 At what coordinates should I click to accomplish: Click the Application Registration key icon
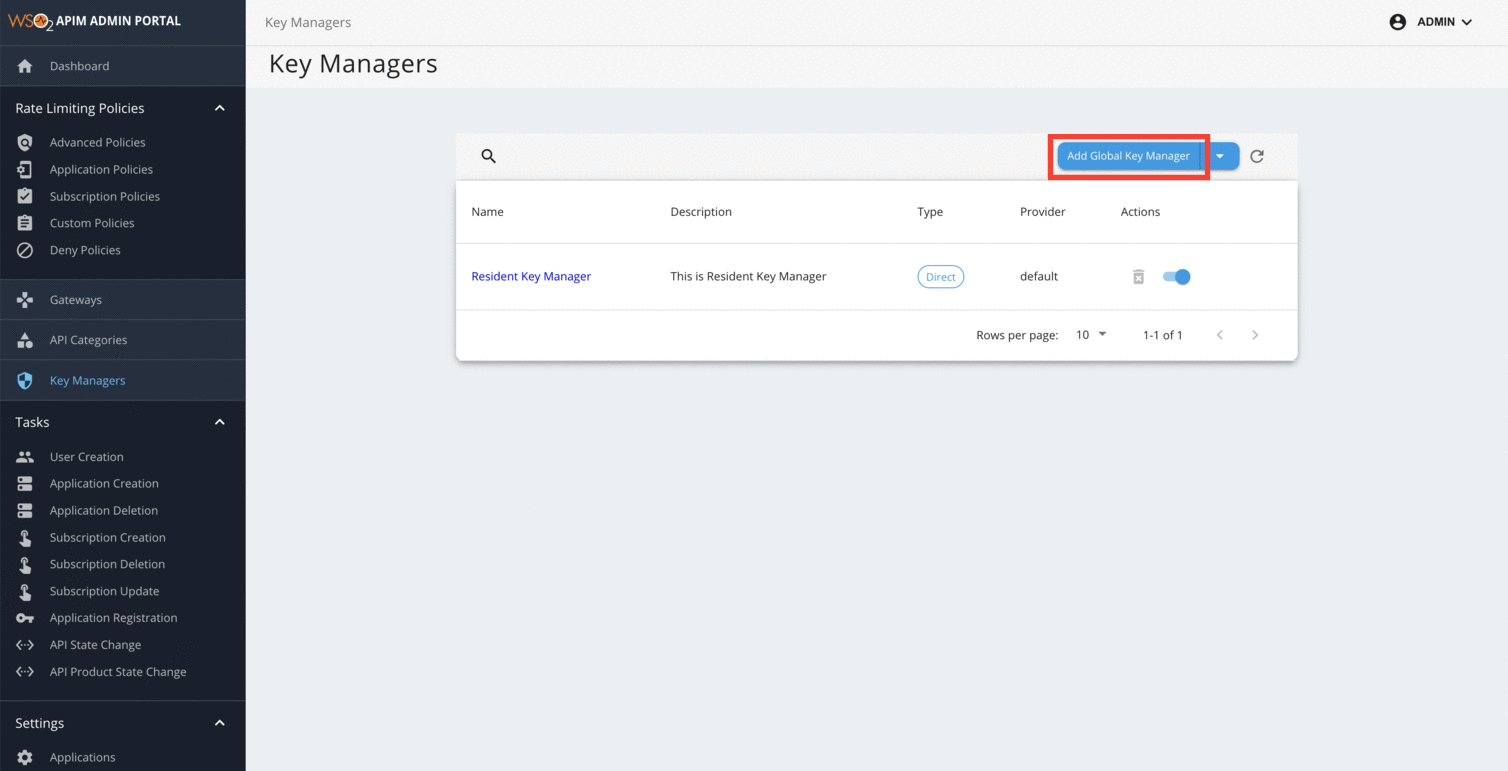(25, 618)
